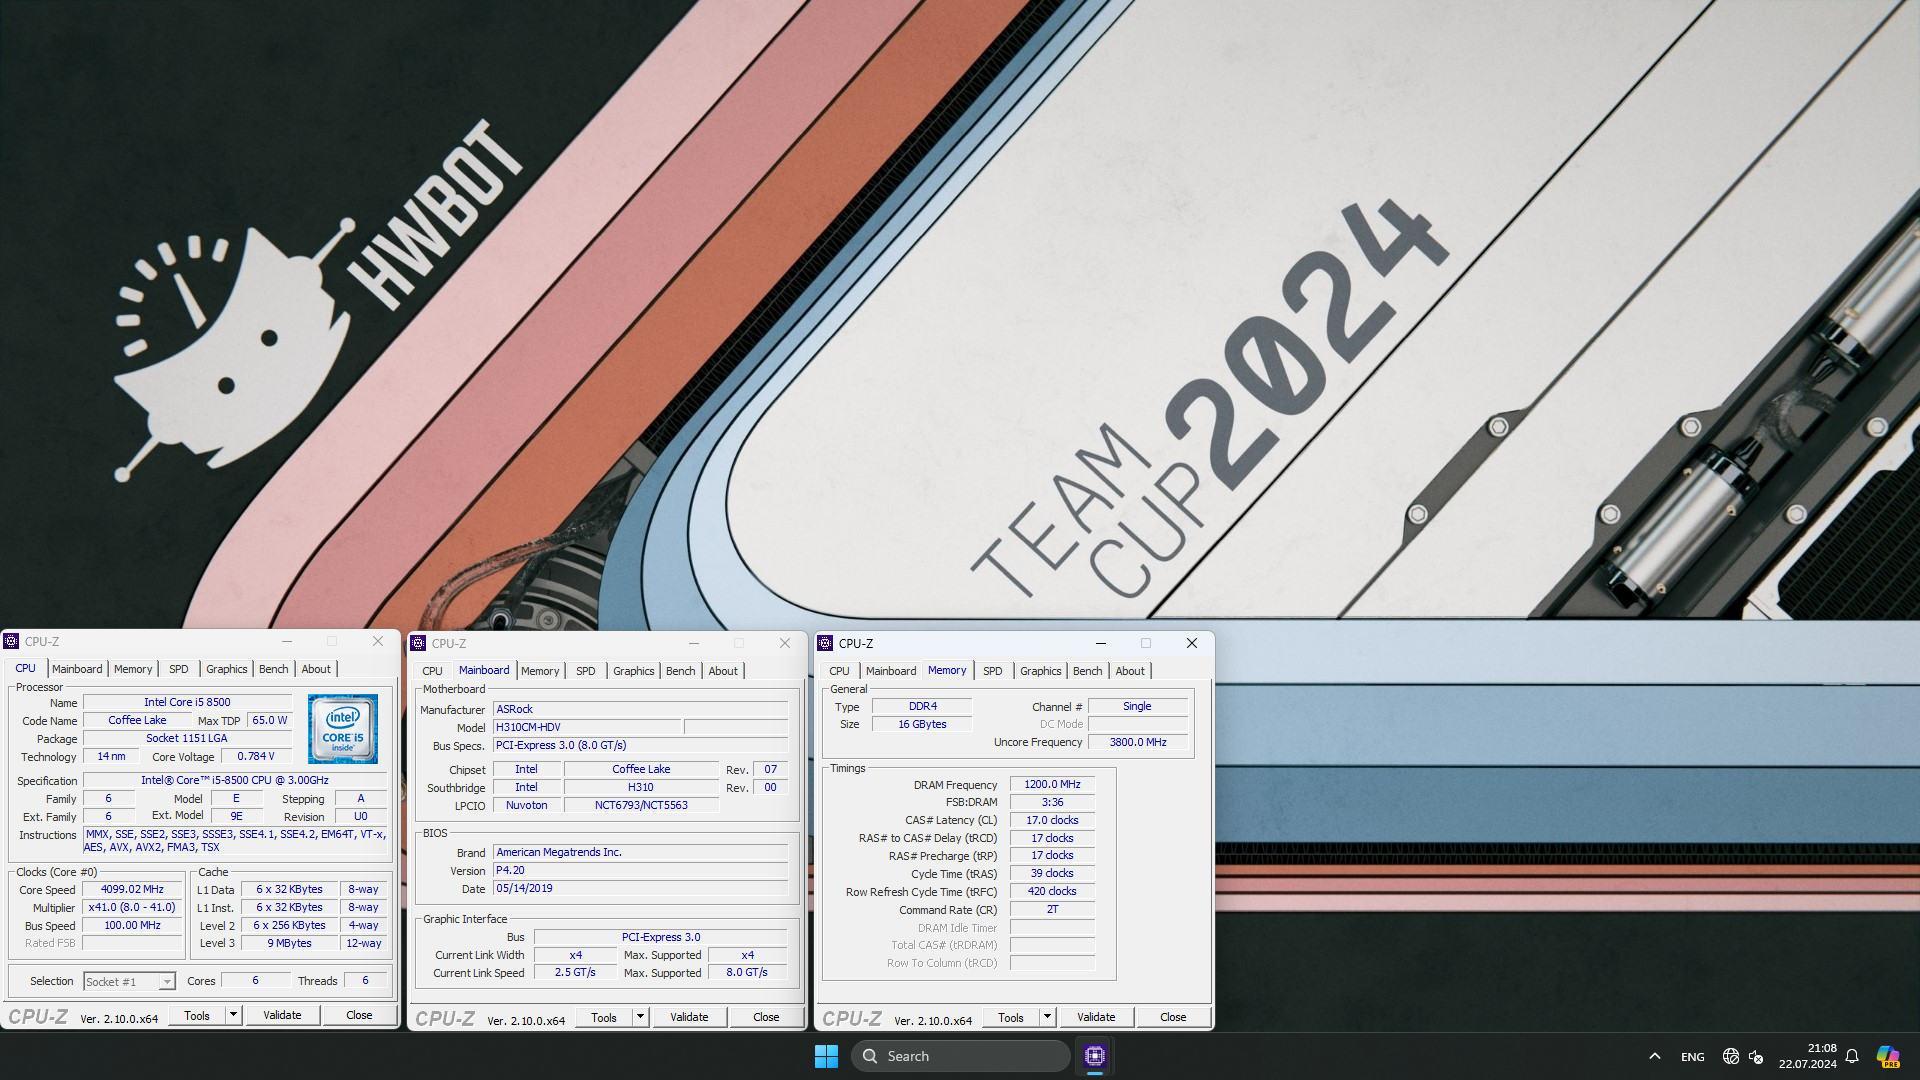The width and height of the screenshot is (1920, 1080).
Task: Click the search magnifier in the taskbar
Action: 870,1056
